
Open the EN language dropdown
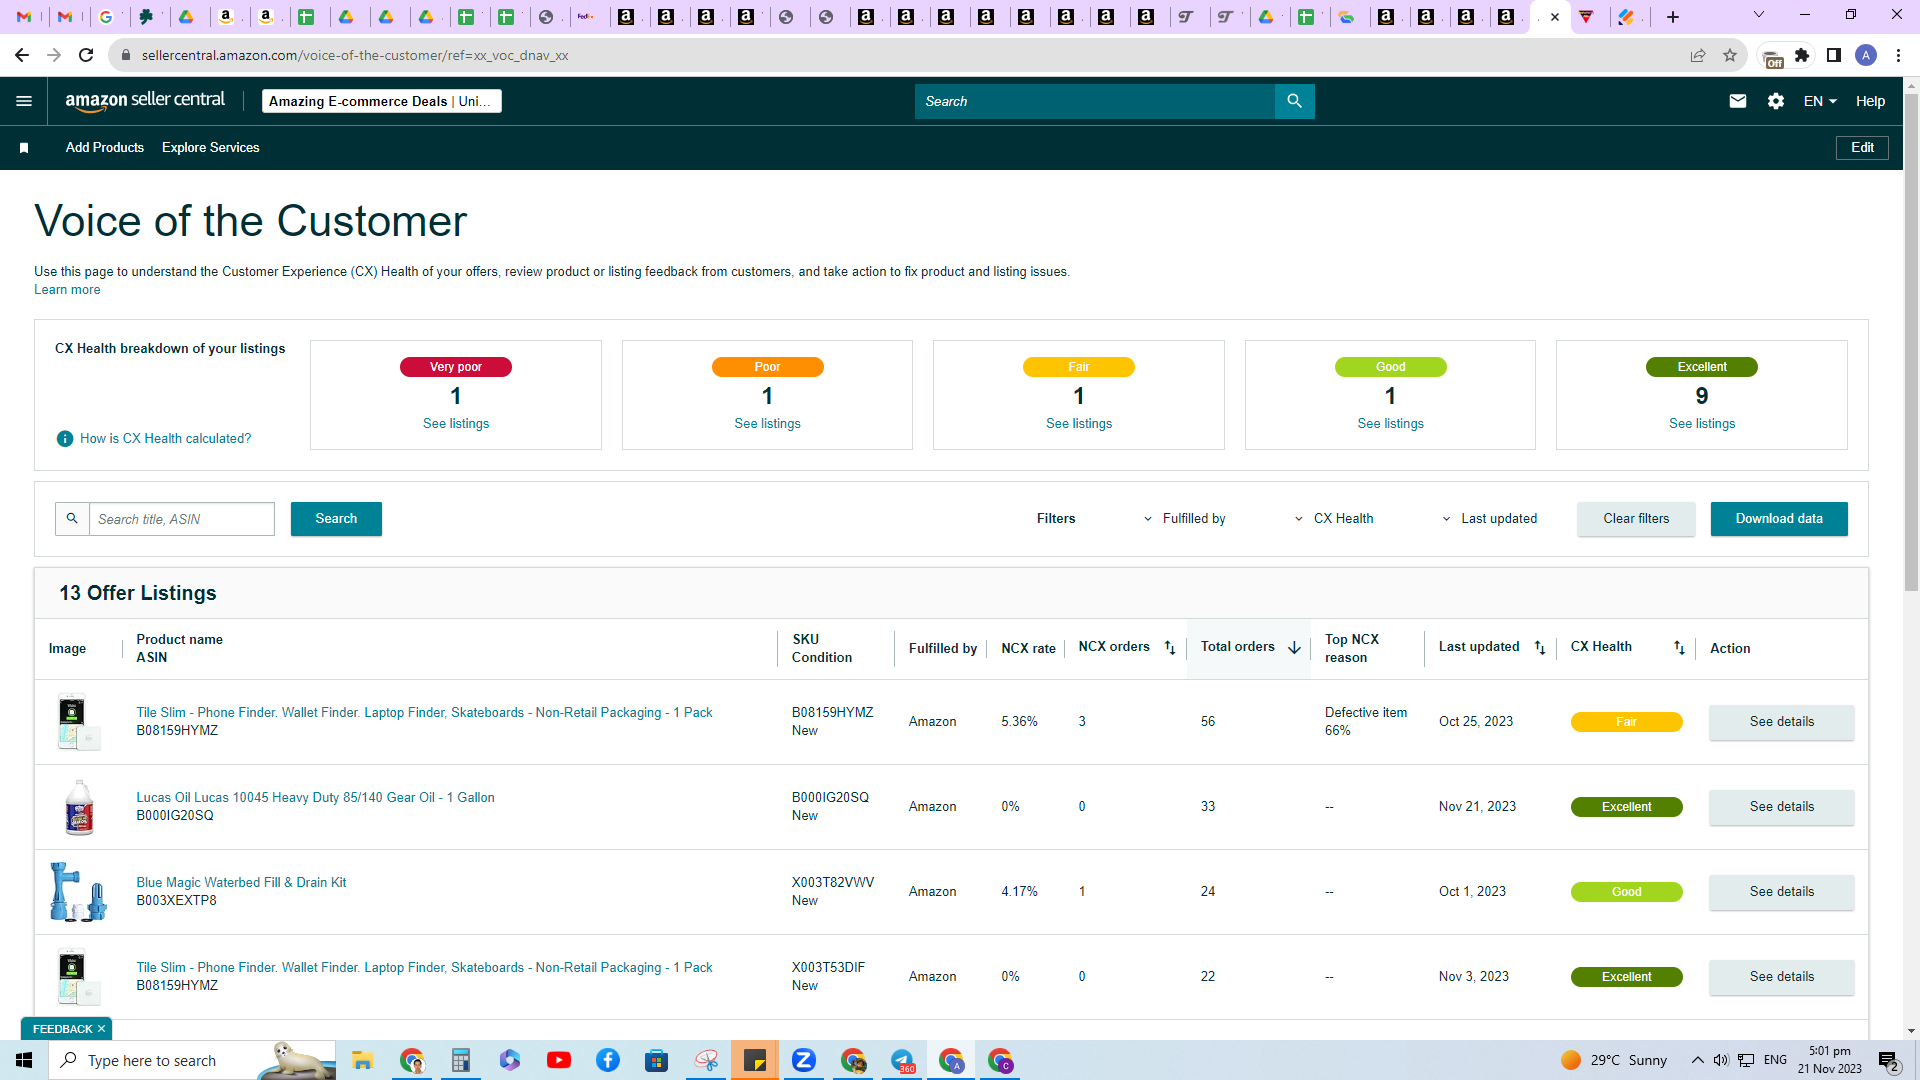tap(1820, 101)
